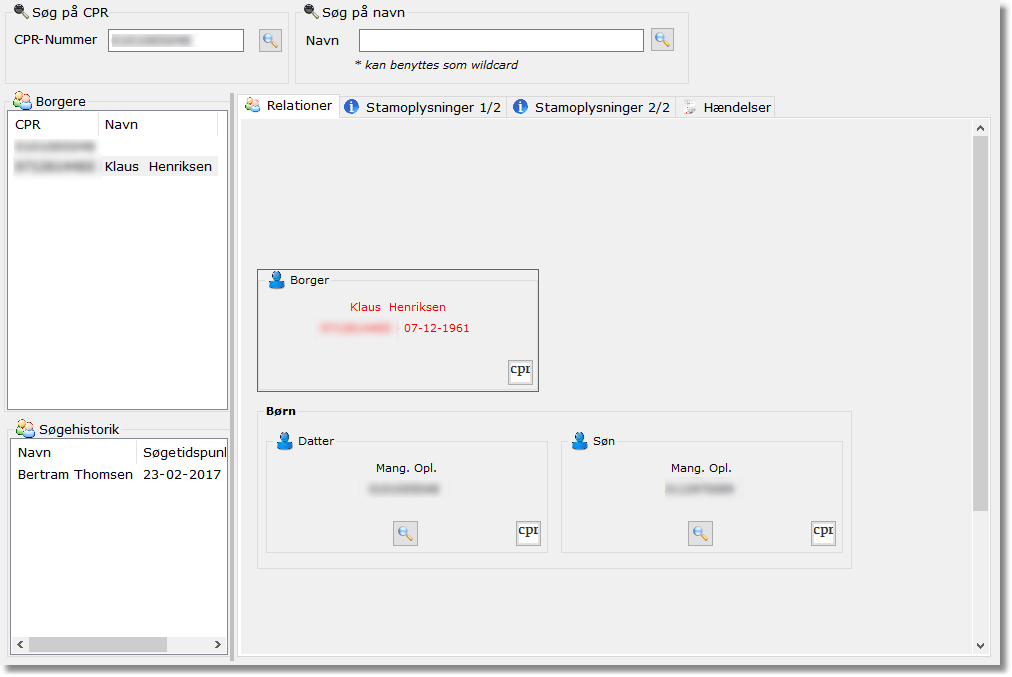
Task: Sort Borgere list by Navn column header
Action: 158,125
